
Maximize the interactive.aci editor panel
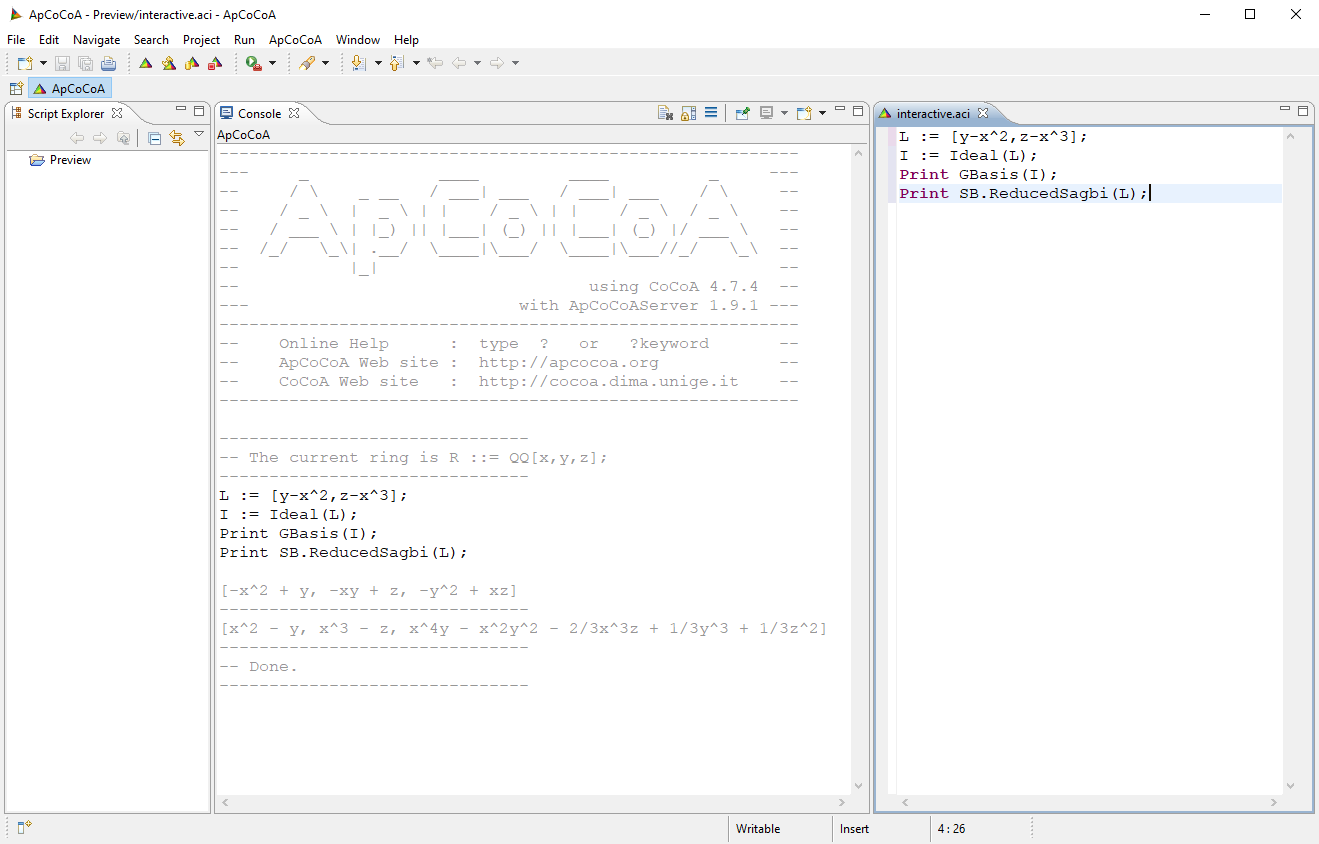click(x=1303, y=111)
